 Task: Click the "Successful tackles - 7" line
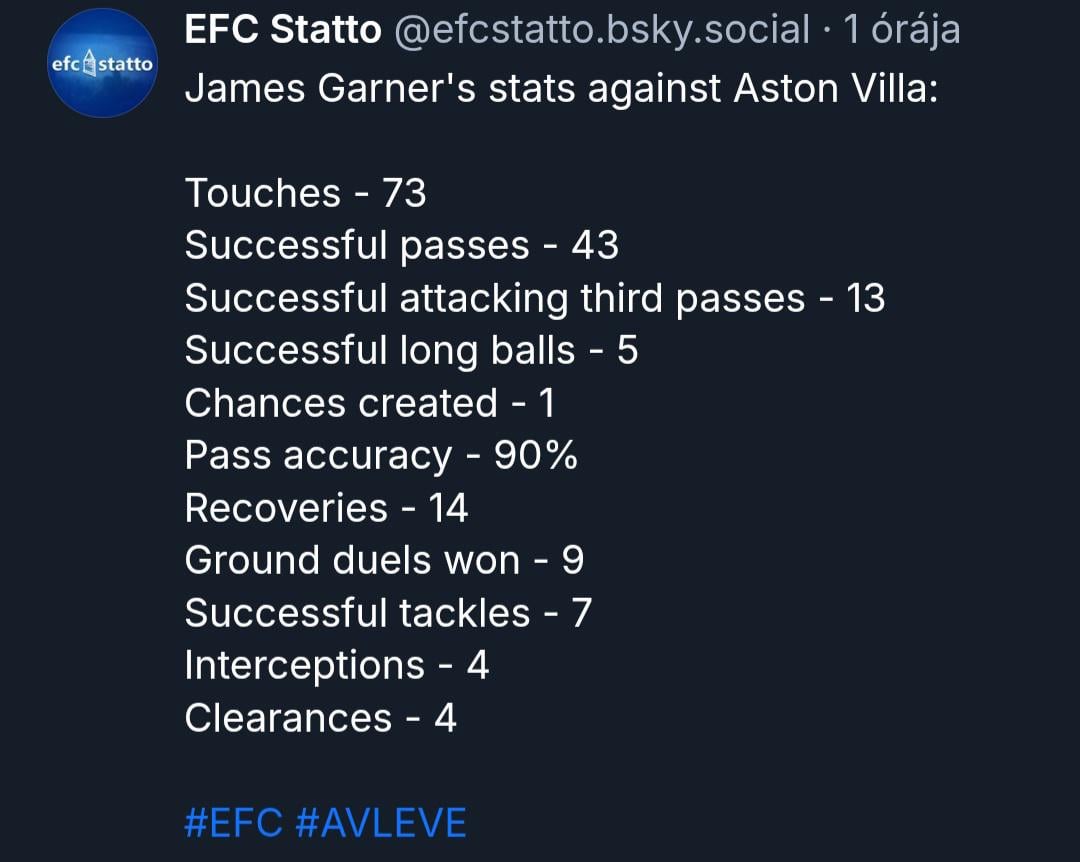click(x=388, y=613)
